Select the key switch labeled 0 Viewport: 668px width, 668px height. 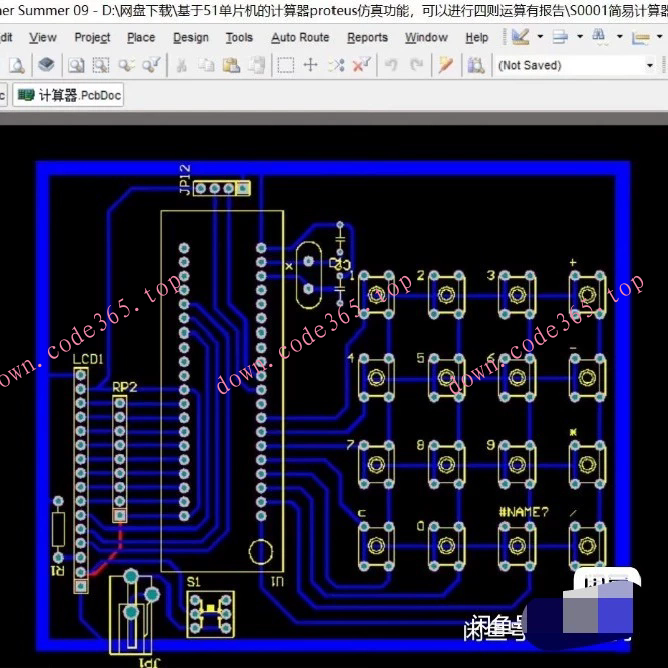(x=446, y=546)
